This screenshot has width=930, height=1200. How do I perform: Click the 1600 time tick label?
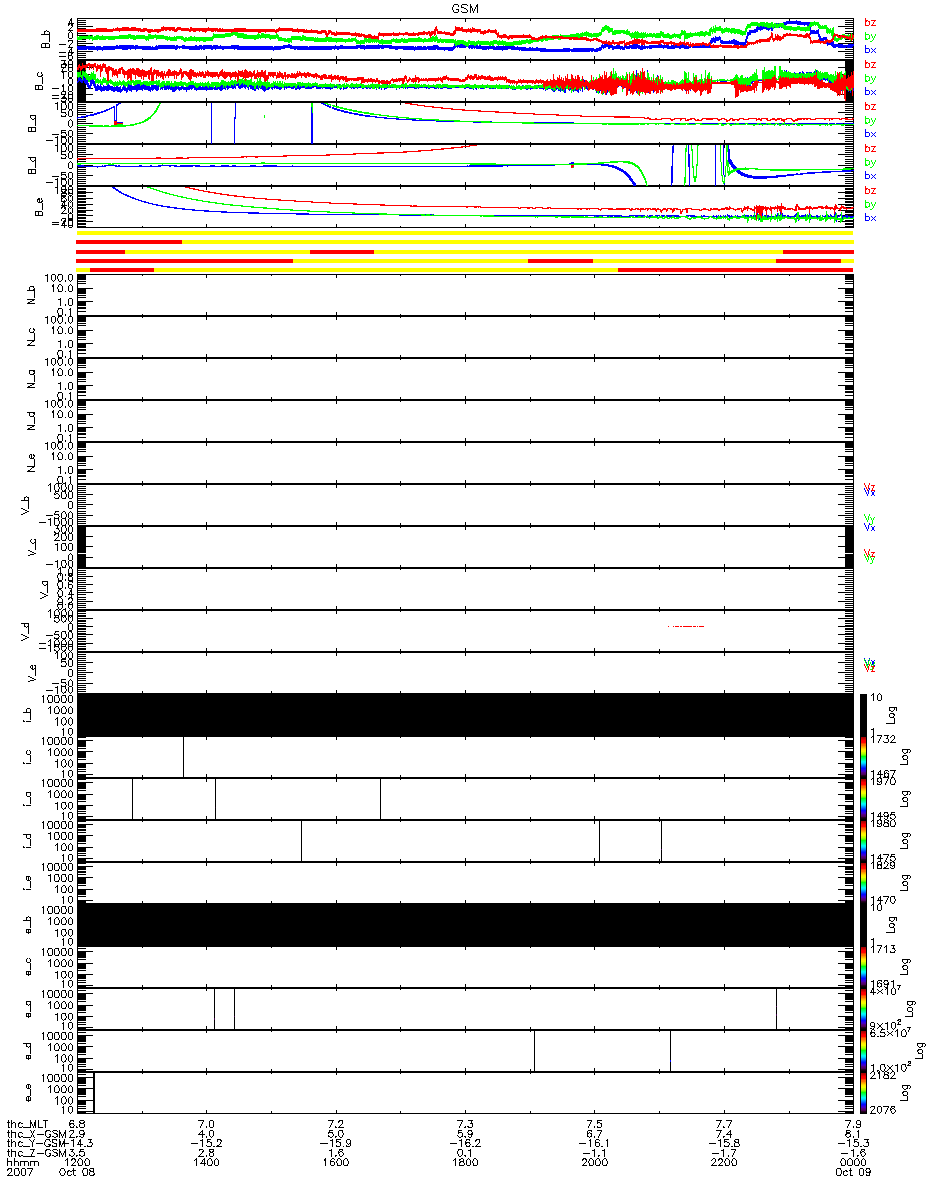pos(336,1163)
